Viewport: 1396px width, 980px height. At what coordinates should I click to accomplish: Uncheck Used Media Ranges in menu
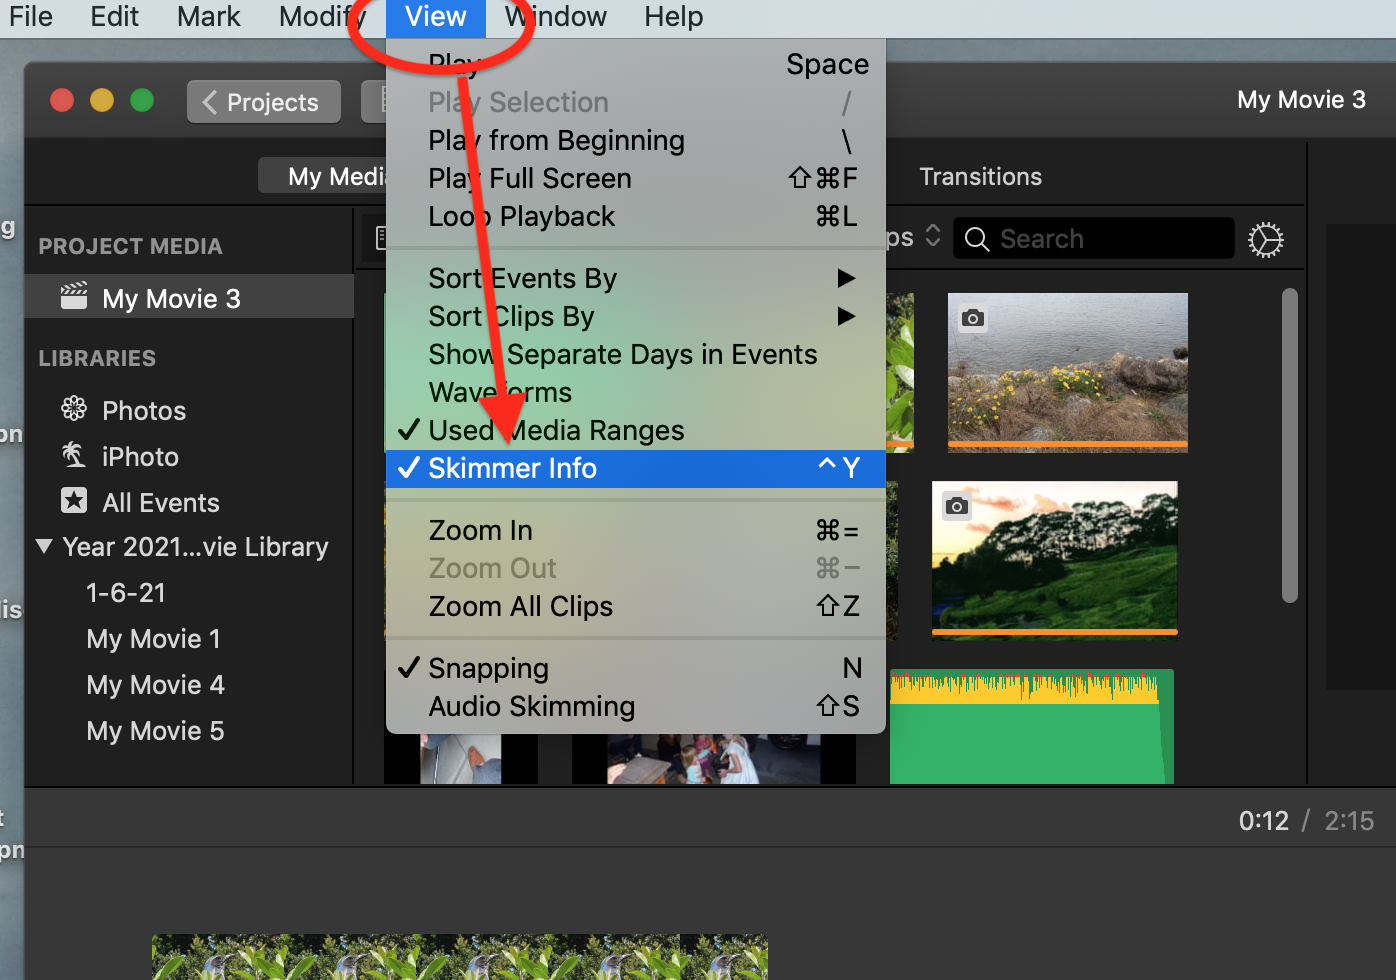(x=556, y=431)
